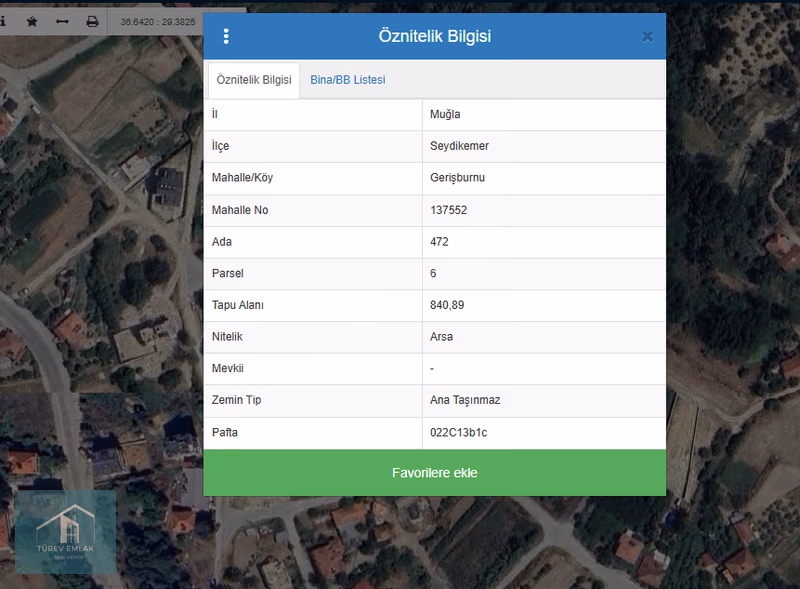Click the Muğla value in İl row
The width and height of the screenshot is (800, 589).
[445, 114]
